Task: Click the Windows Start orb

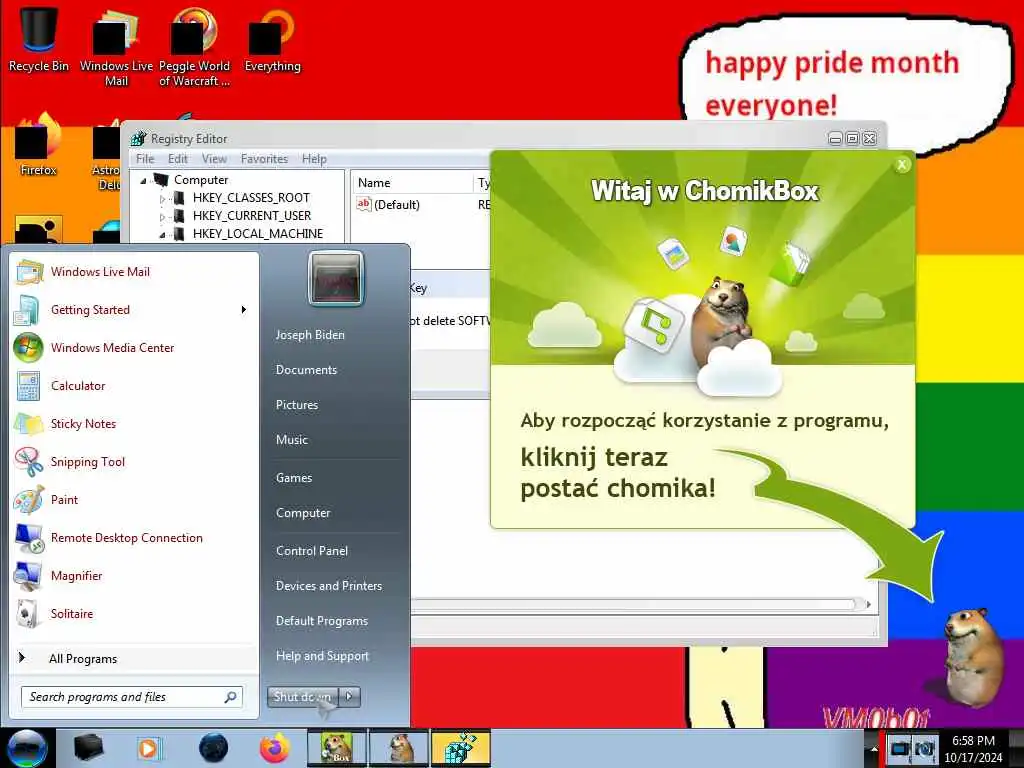Action: (27, 748)
